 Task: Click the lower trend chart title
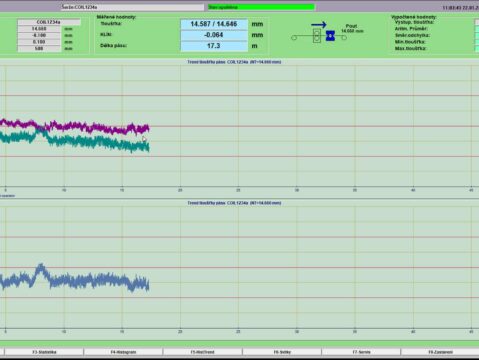point(234,203)
